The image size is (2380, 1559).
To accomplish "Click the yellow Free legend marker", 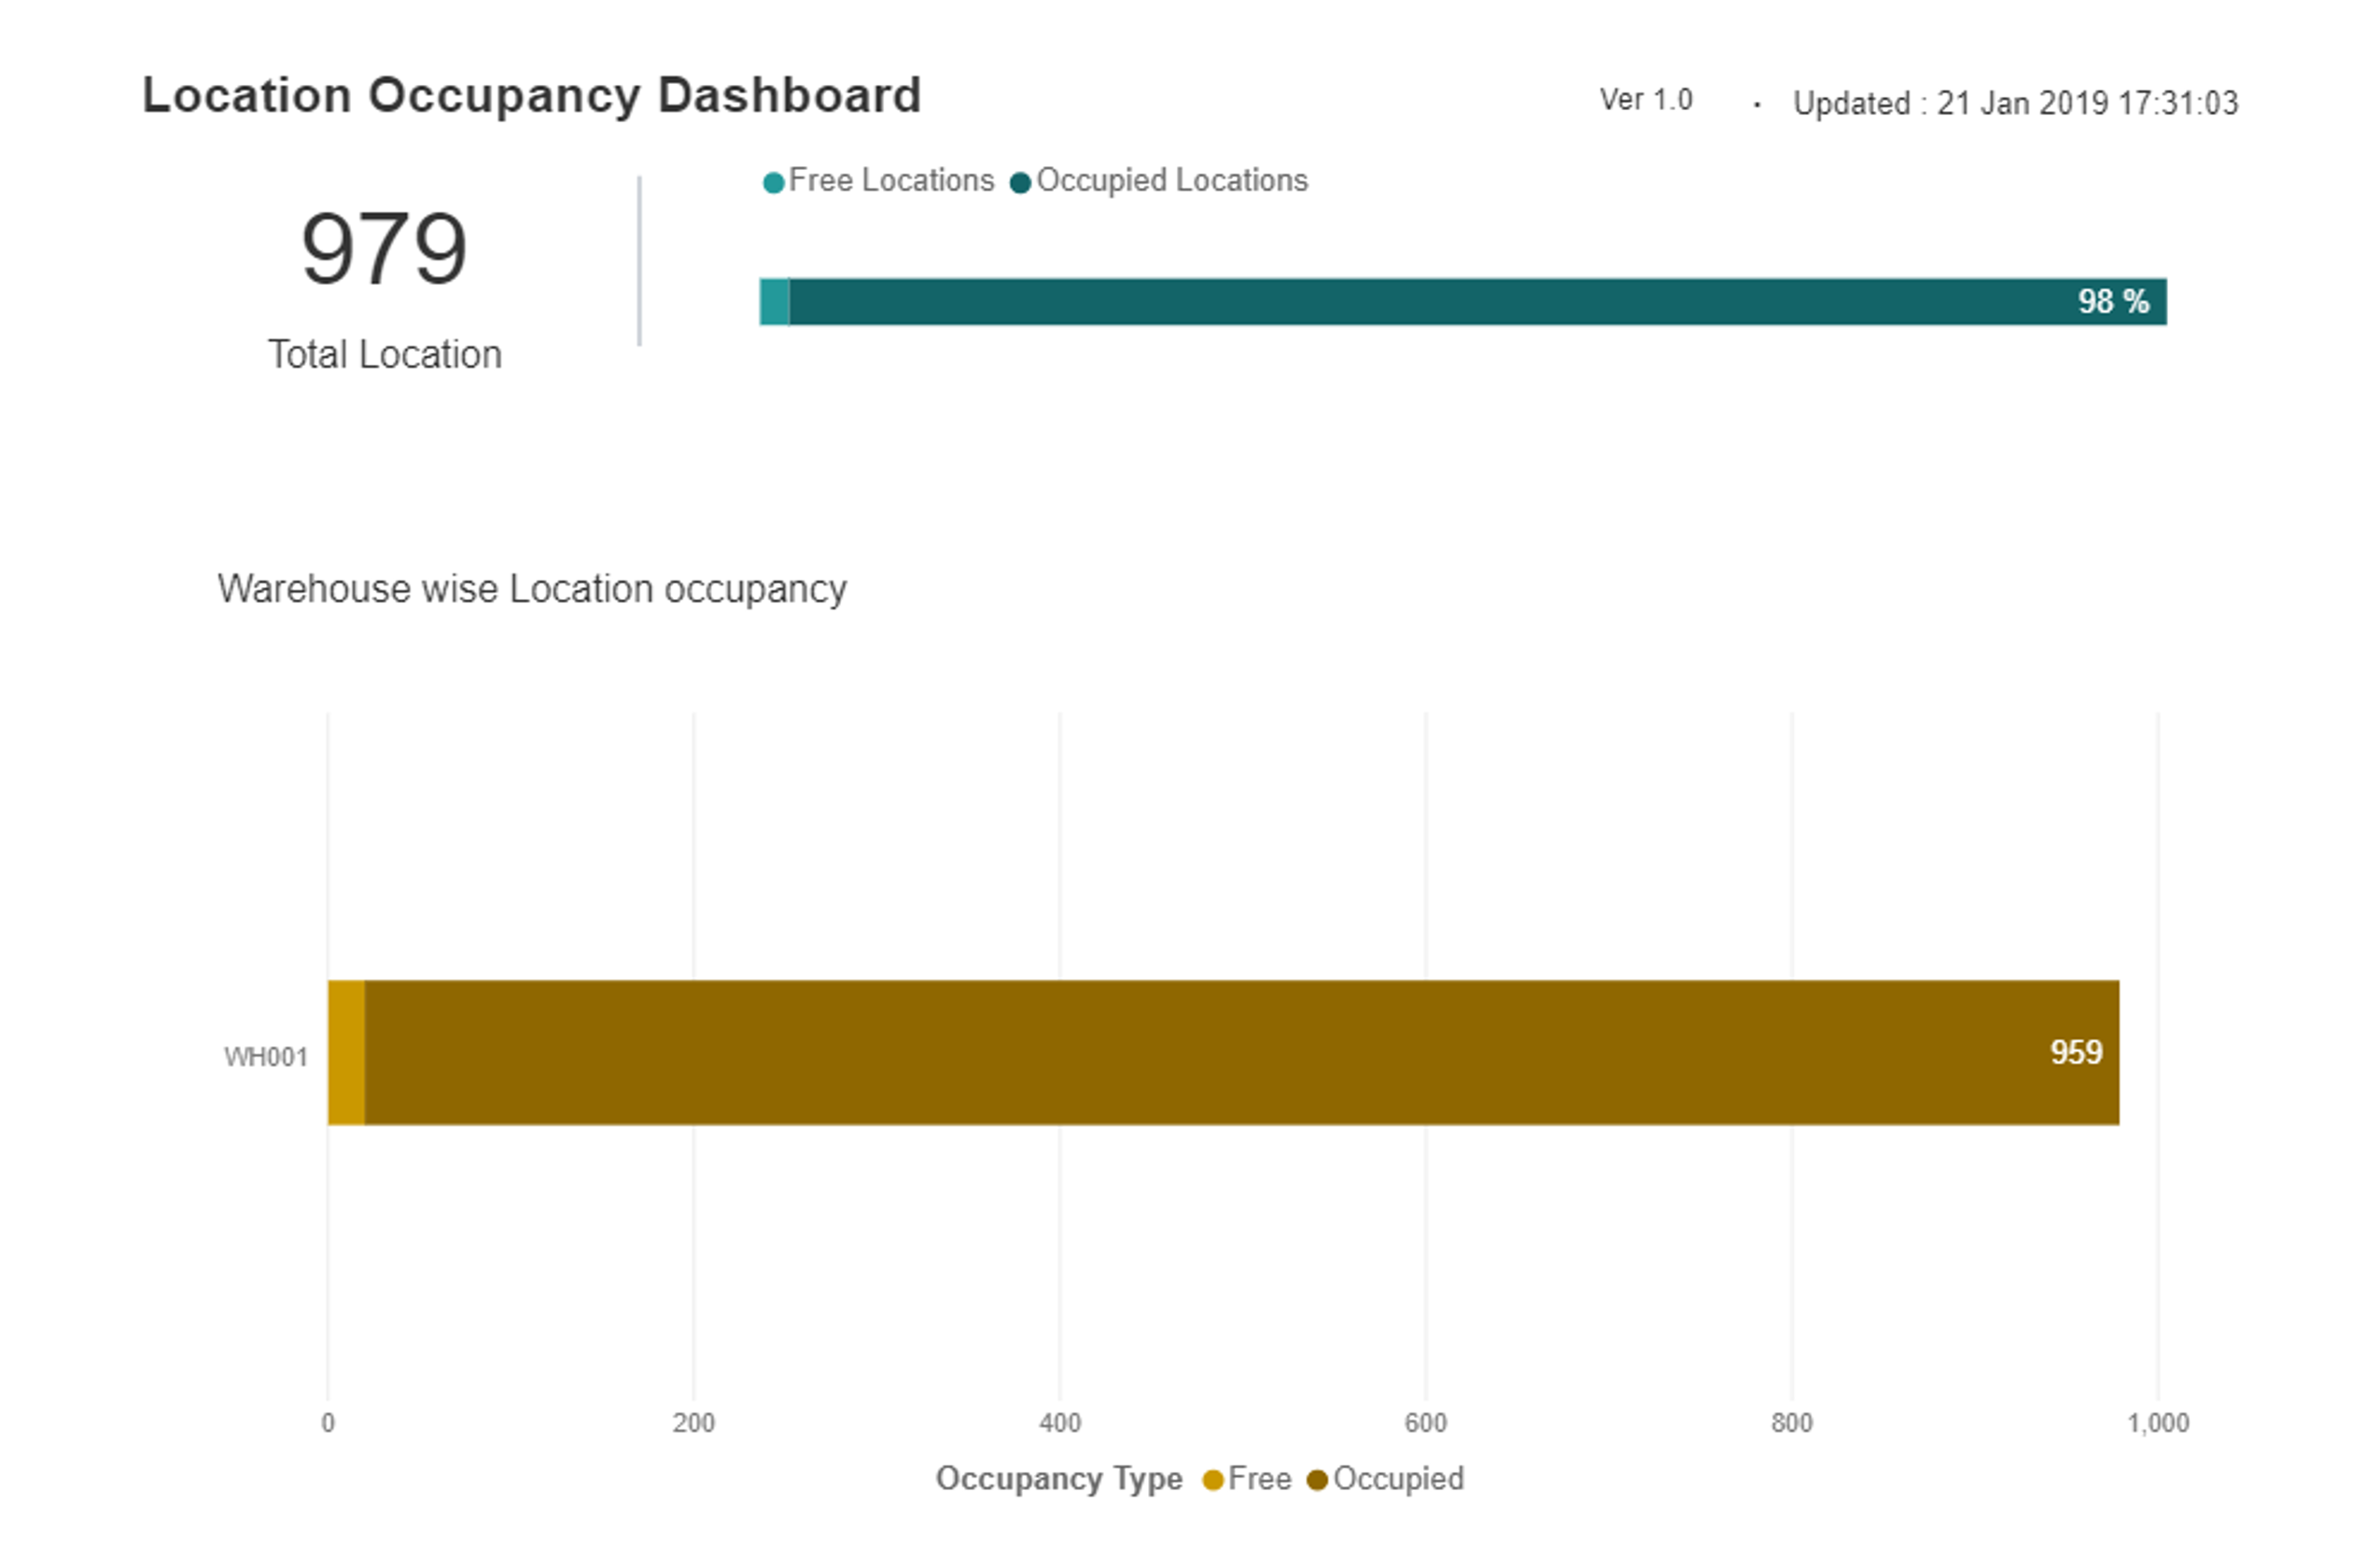I will click(1212, 1480).
